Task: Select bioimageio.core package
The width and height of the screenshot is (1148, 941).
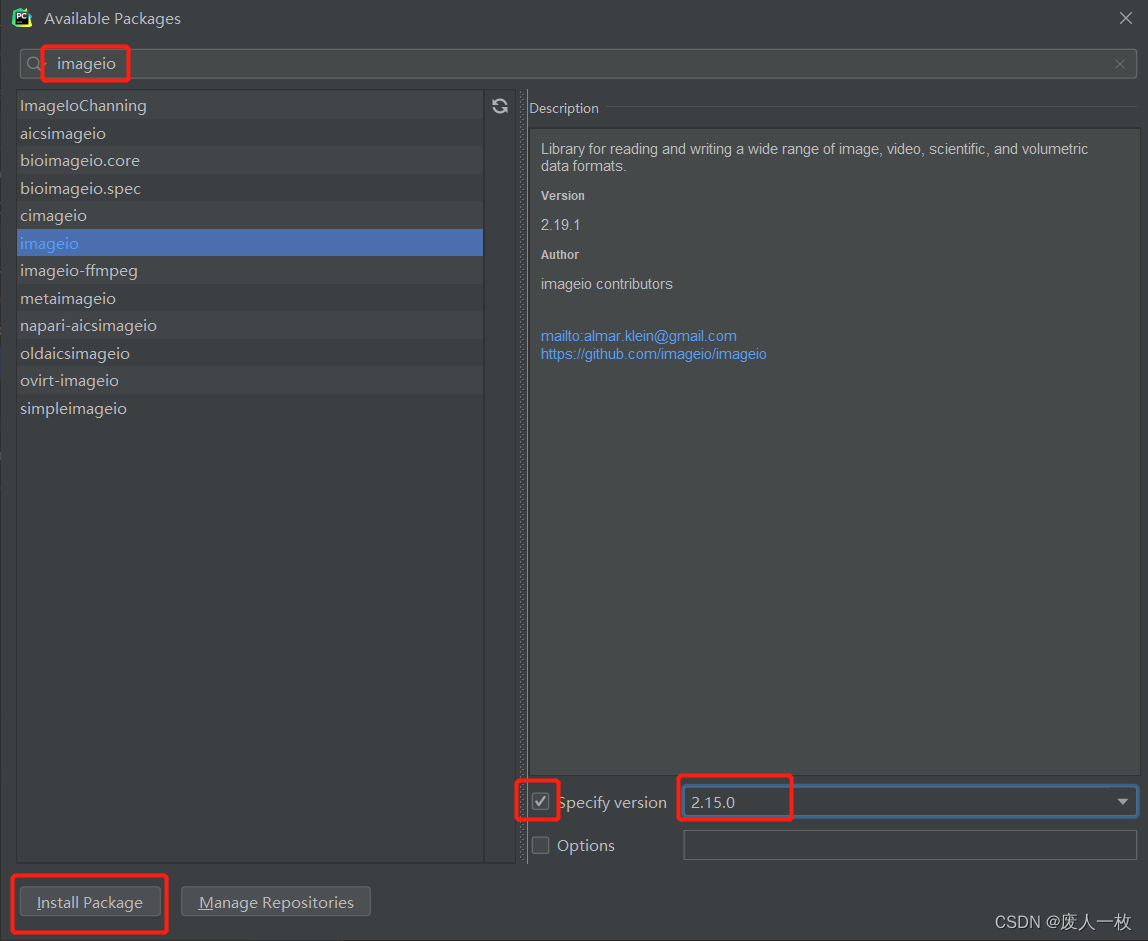Action: pos(250,160)
